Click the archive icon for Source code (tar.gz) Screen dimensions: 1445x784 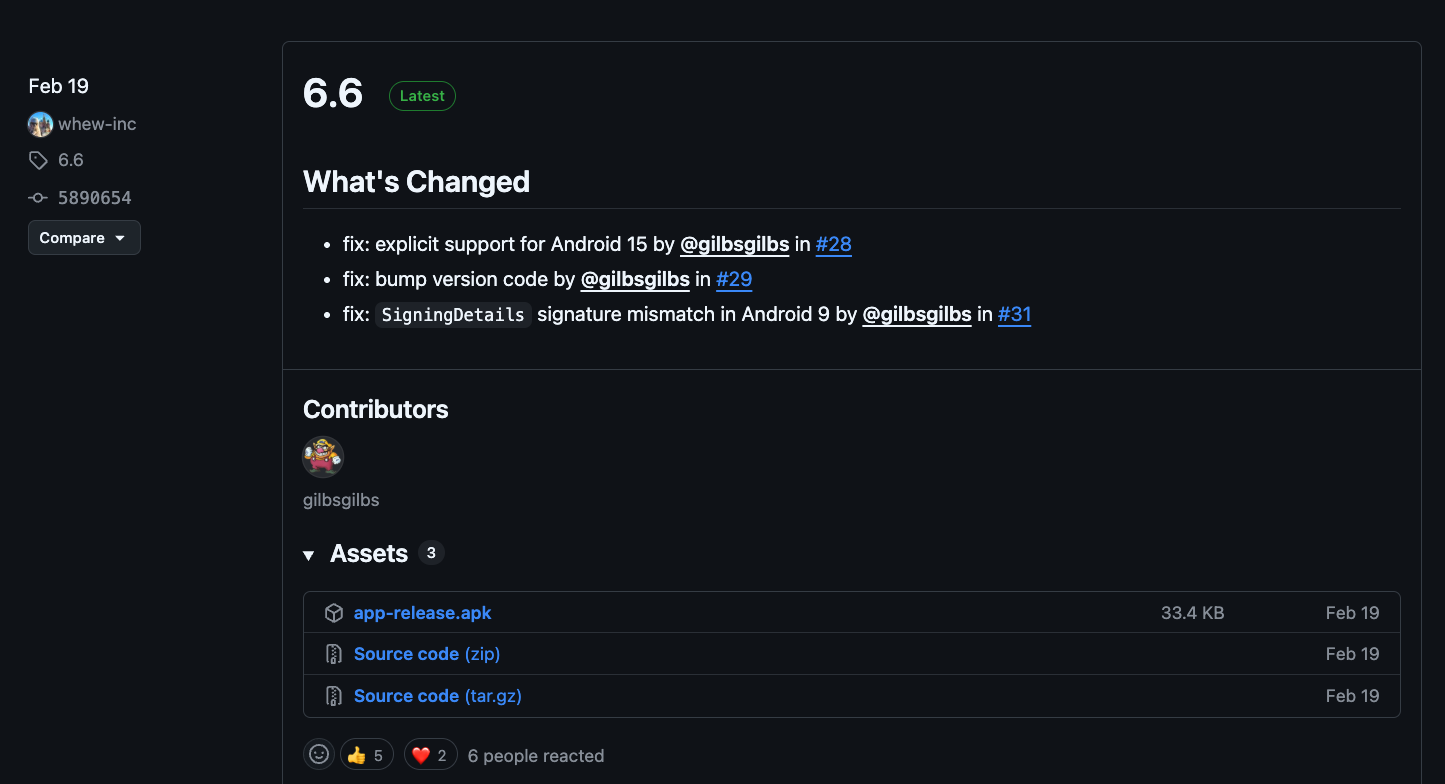point(334,696)
